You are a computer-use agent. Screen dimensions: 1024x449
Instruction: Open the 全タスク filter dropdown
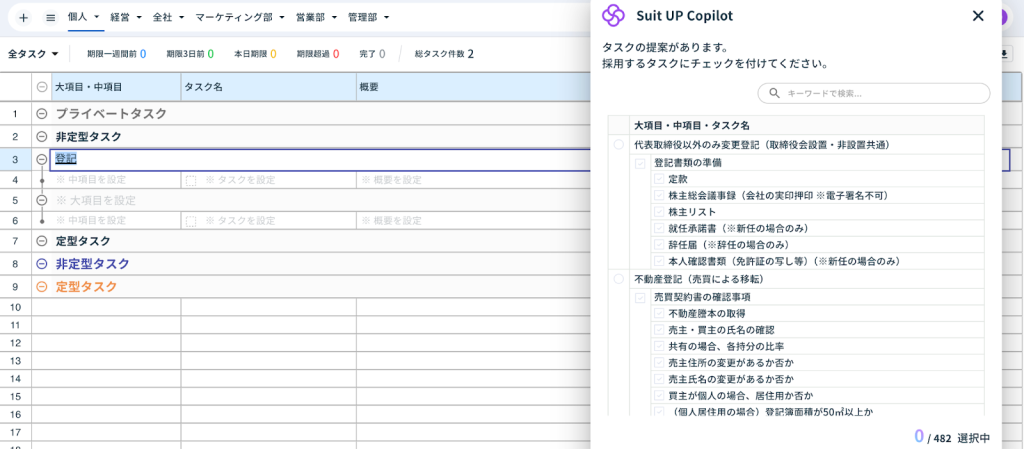tap(33, 54)
